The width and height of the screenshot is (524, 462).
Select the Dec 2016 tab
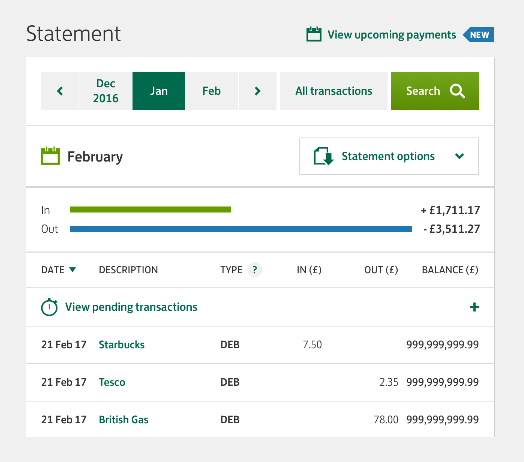click(106, 91)
